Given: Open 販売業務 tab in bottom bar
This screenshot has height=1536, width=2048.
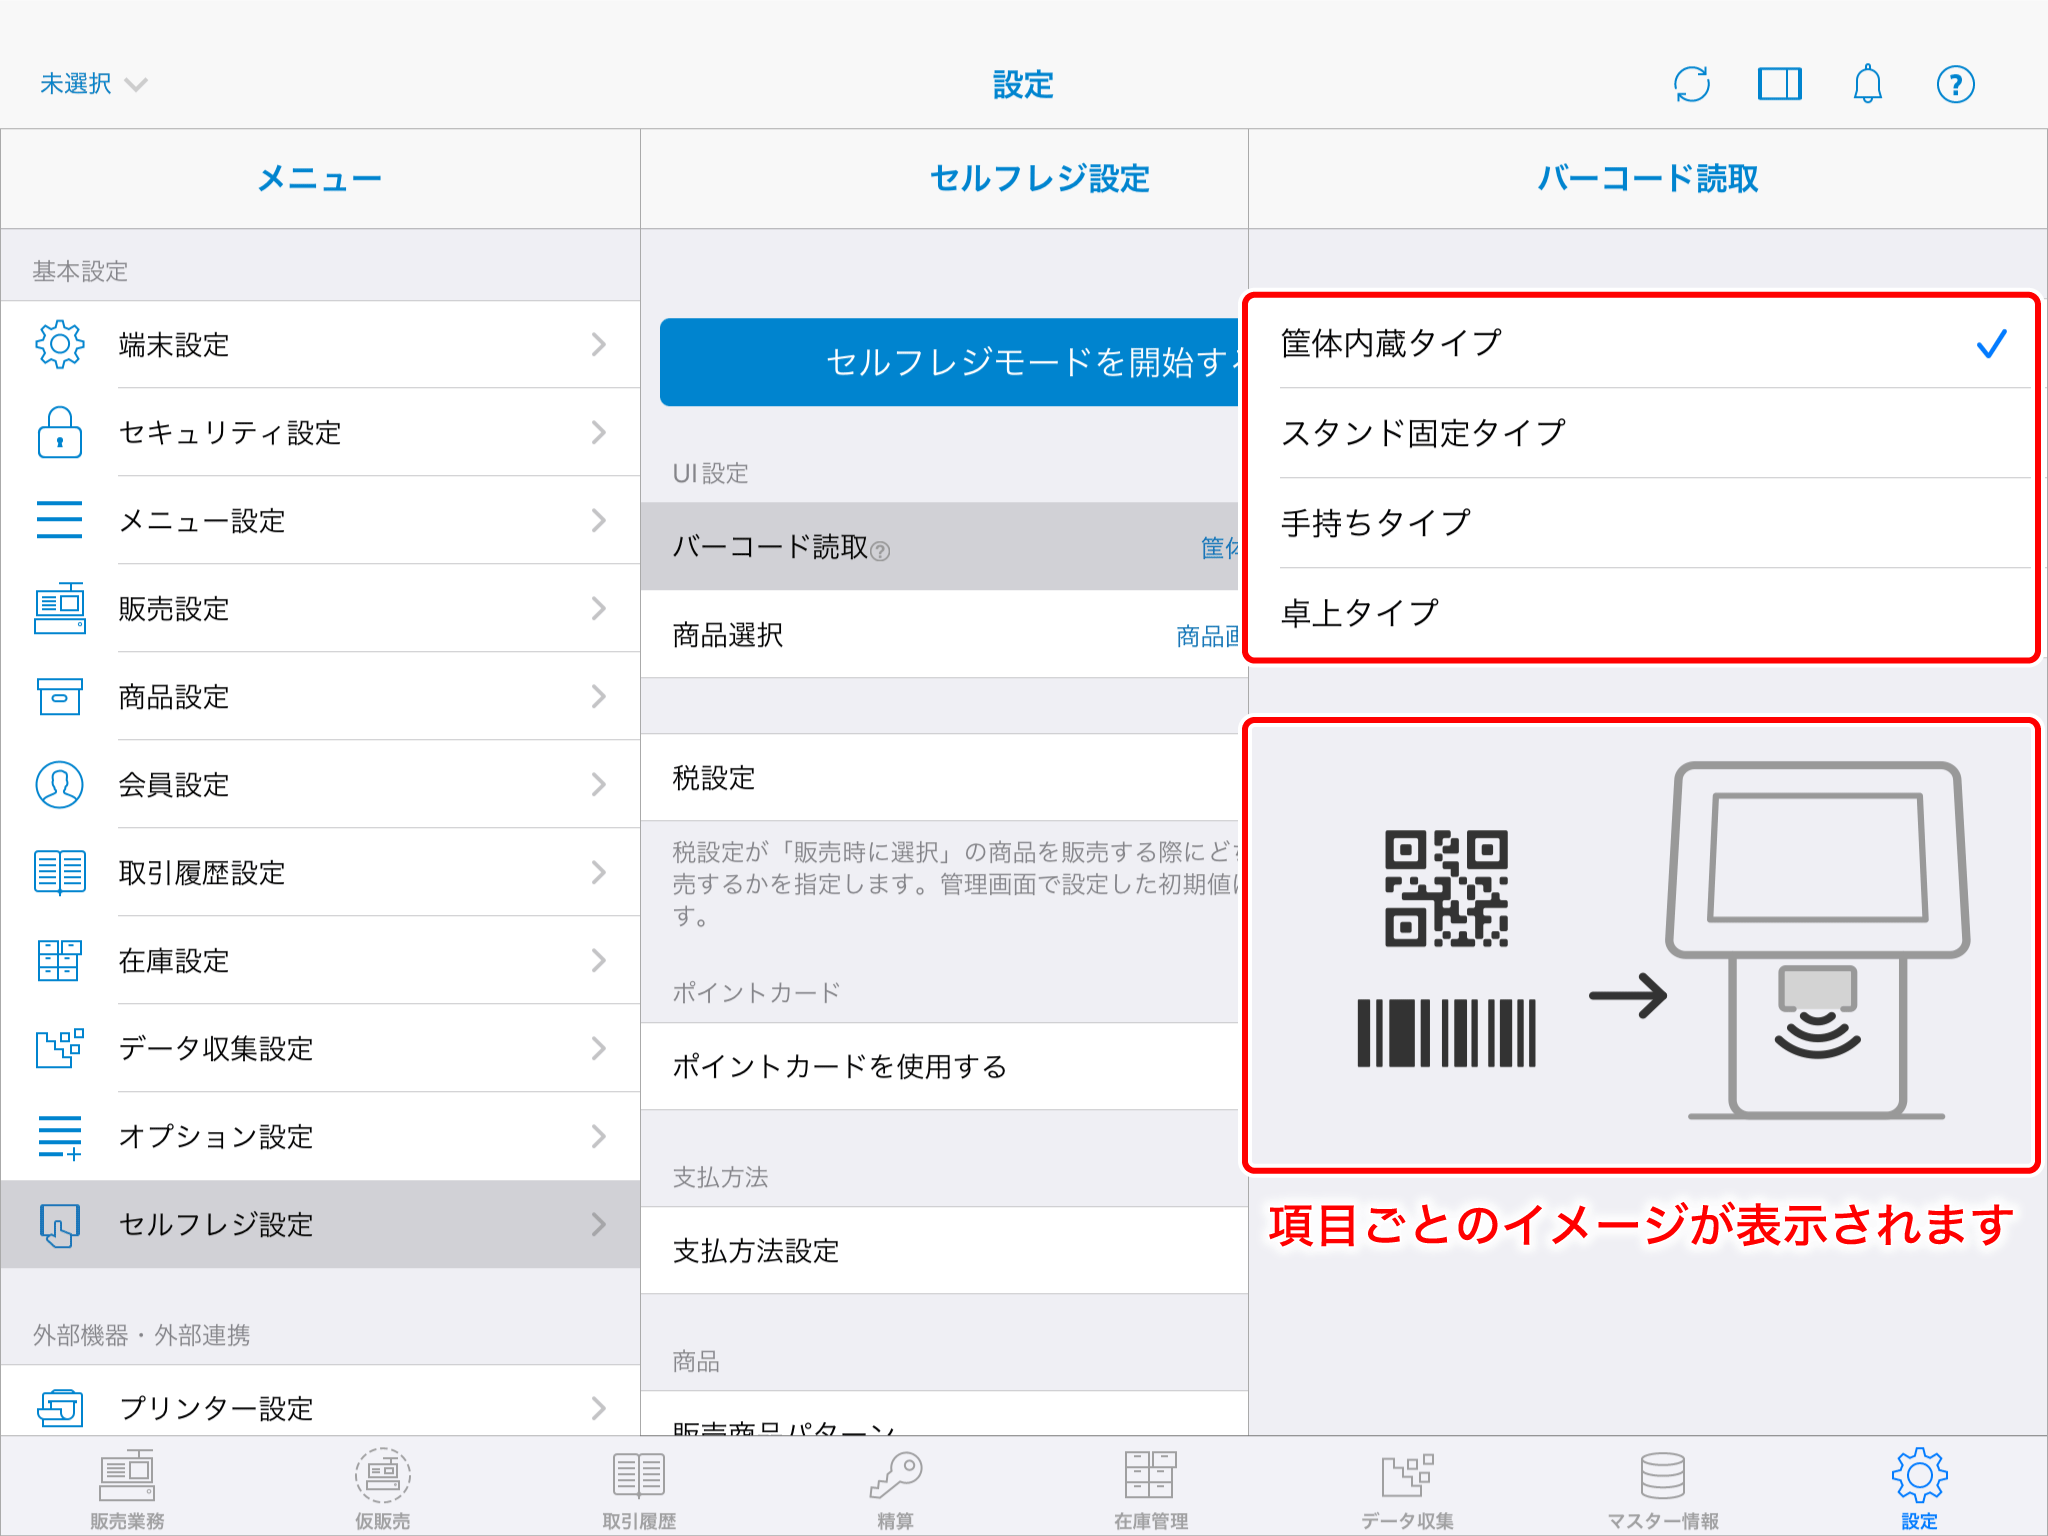Looking at the screenshot, I should 127,1490.
